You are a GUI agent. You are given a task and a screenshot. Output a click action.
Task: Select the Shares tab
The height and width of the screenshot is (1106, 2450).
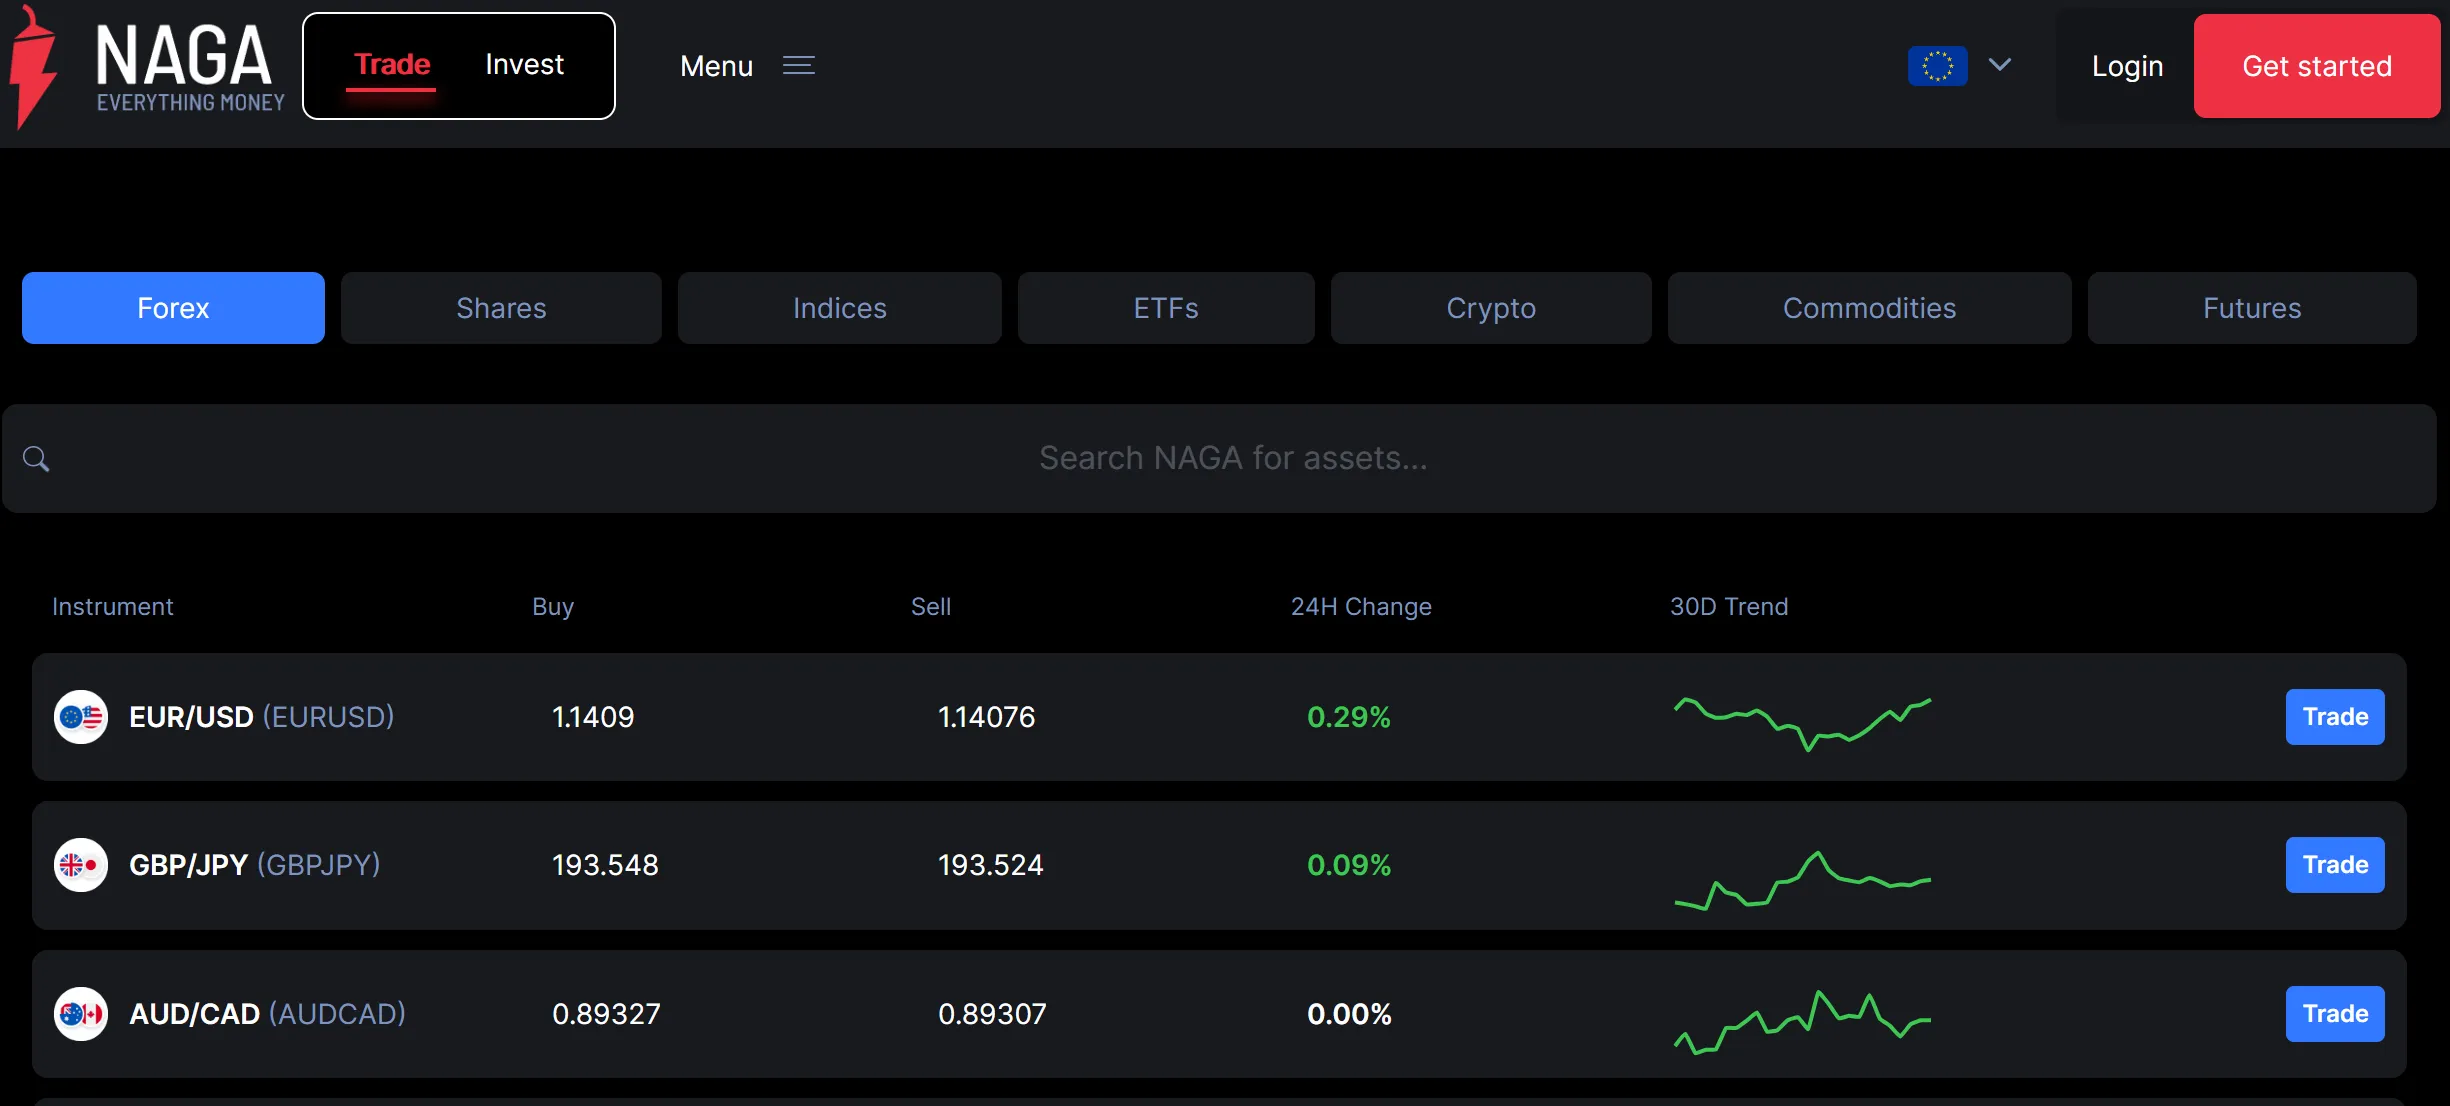501,308
